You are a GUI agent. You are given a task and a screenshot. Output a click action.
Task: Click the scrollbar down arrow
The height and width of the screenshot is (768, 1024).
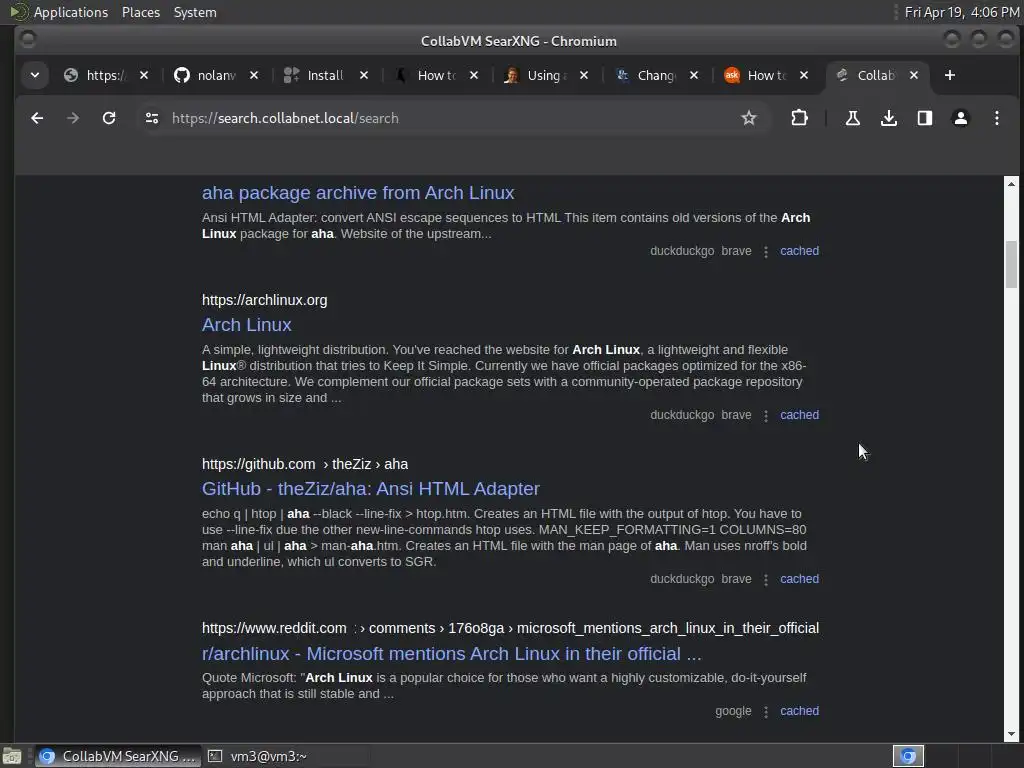coord(1012,734)
